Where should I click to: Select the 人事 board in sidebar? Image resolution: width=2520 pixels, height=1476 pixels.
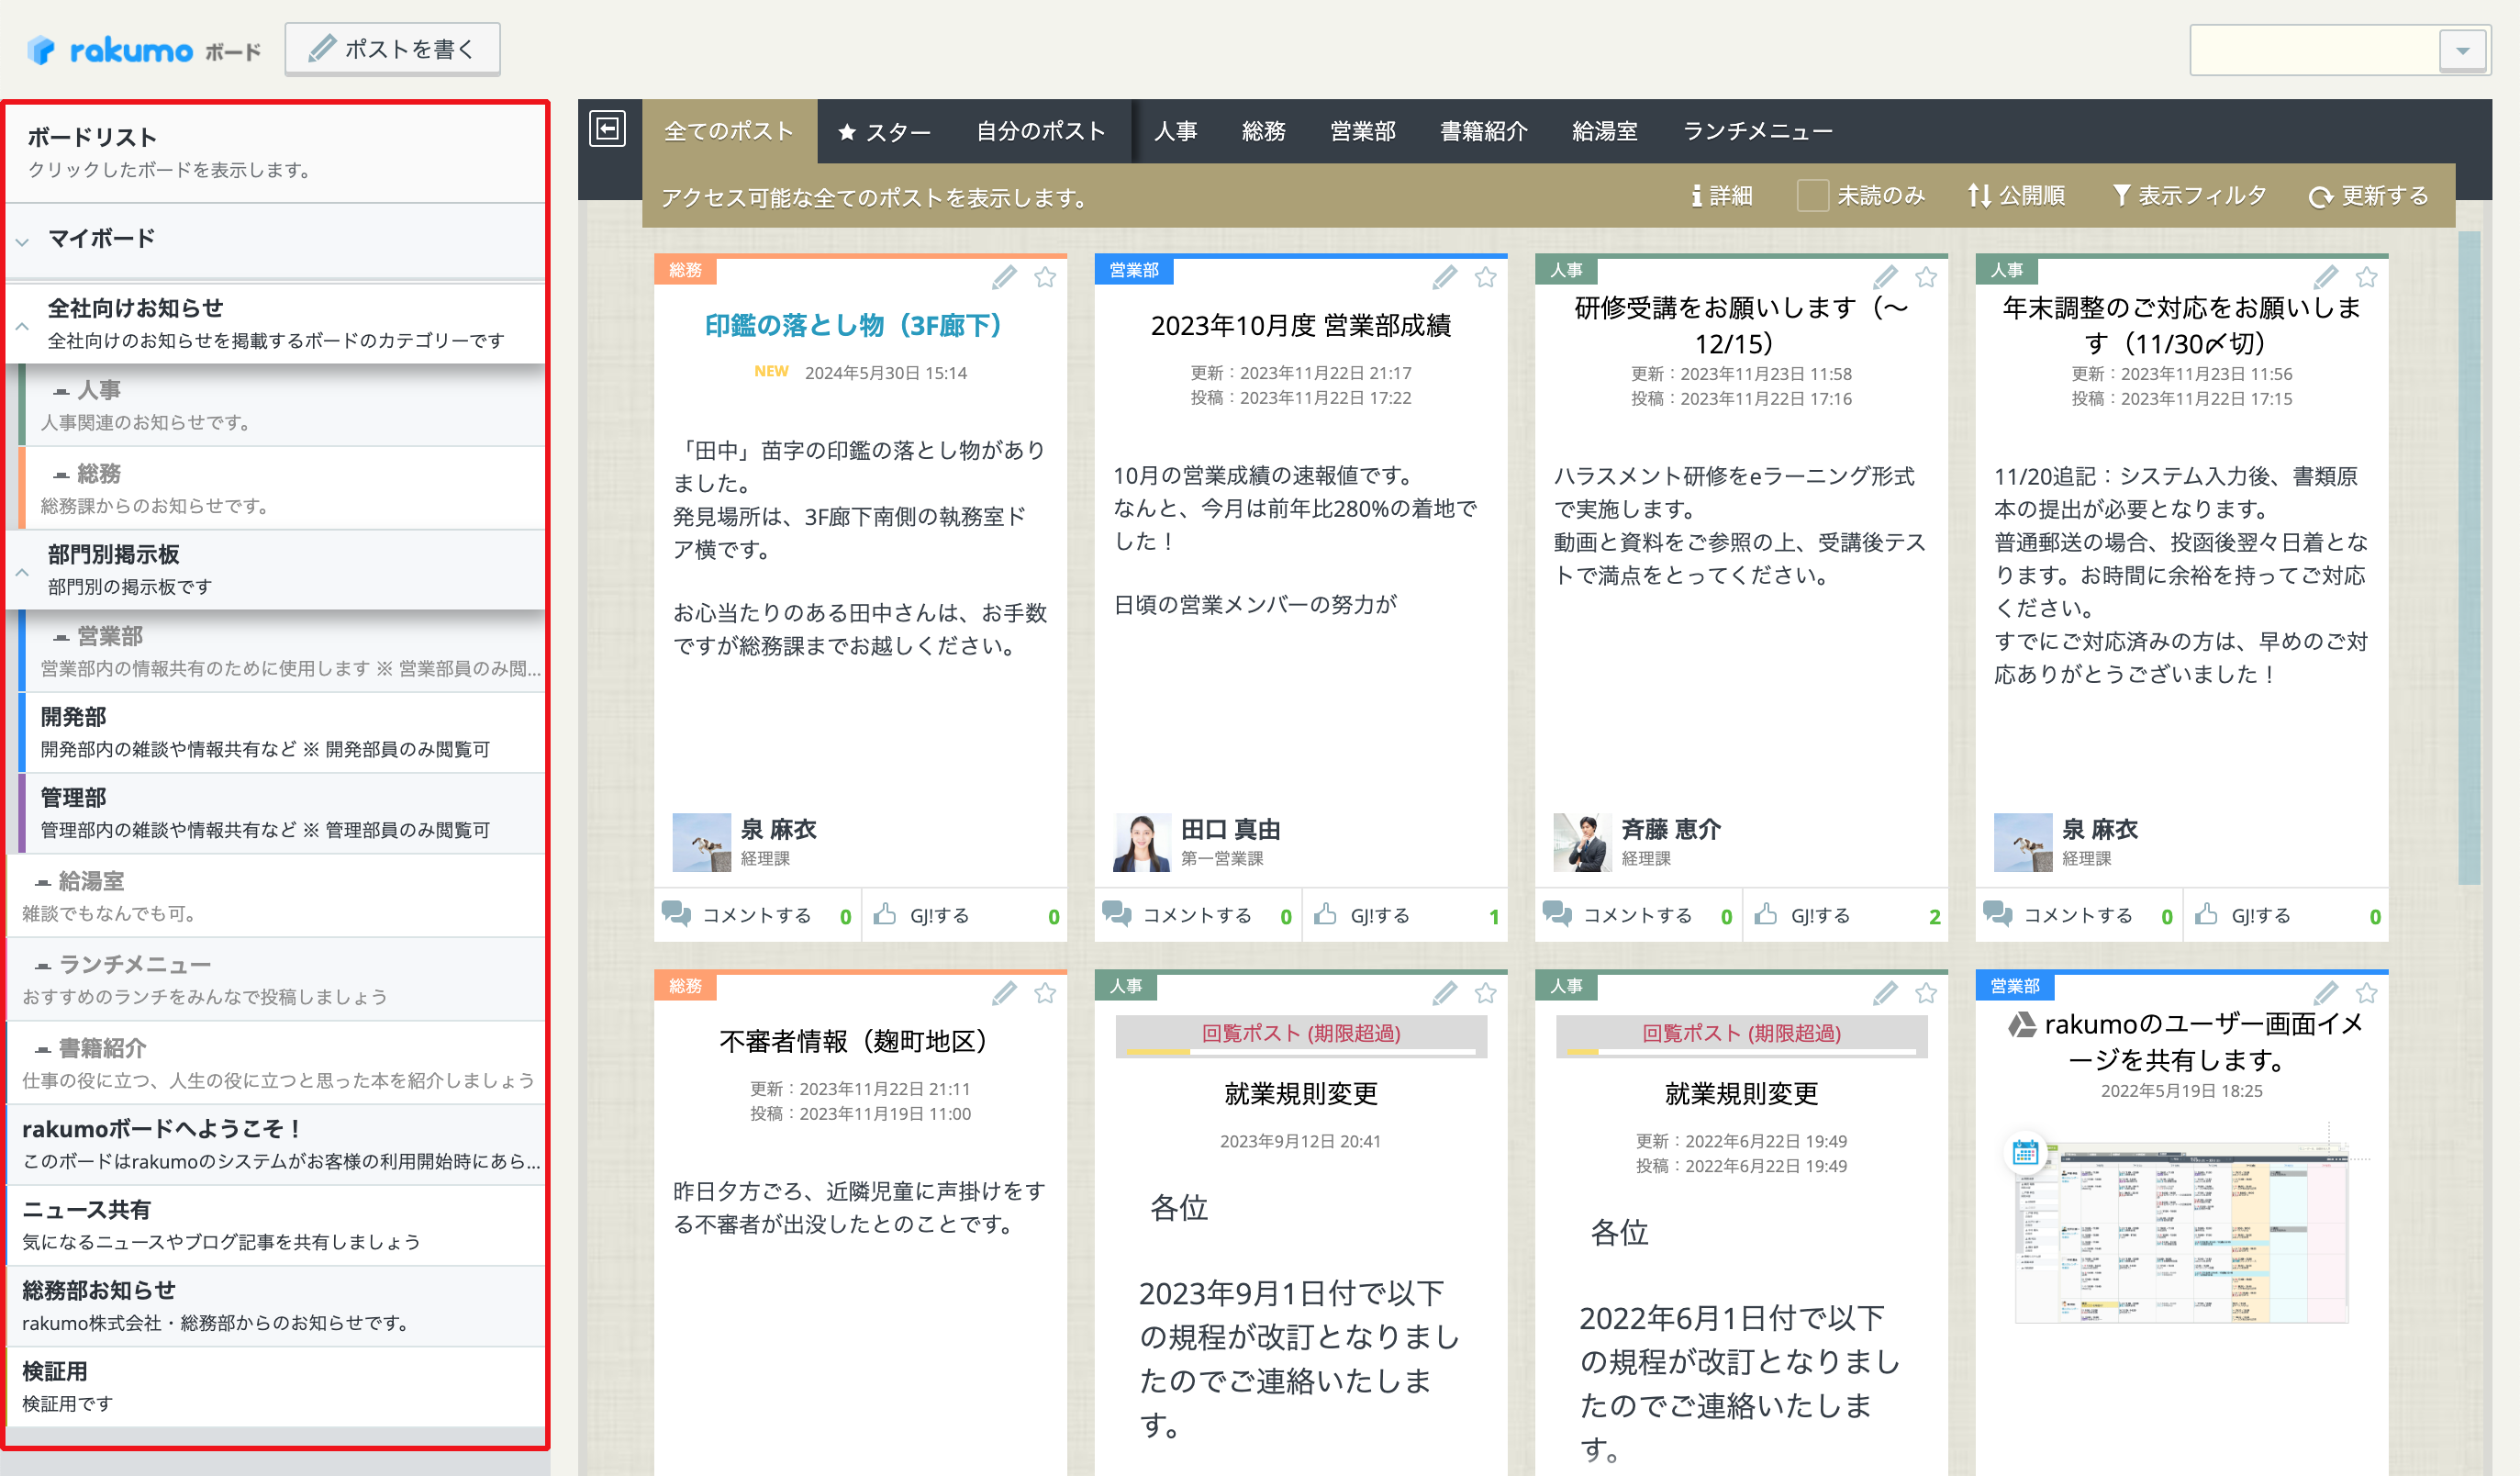pyautogui.click(x=283, y=405)
